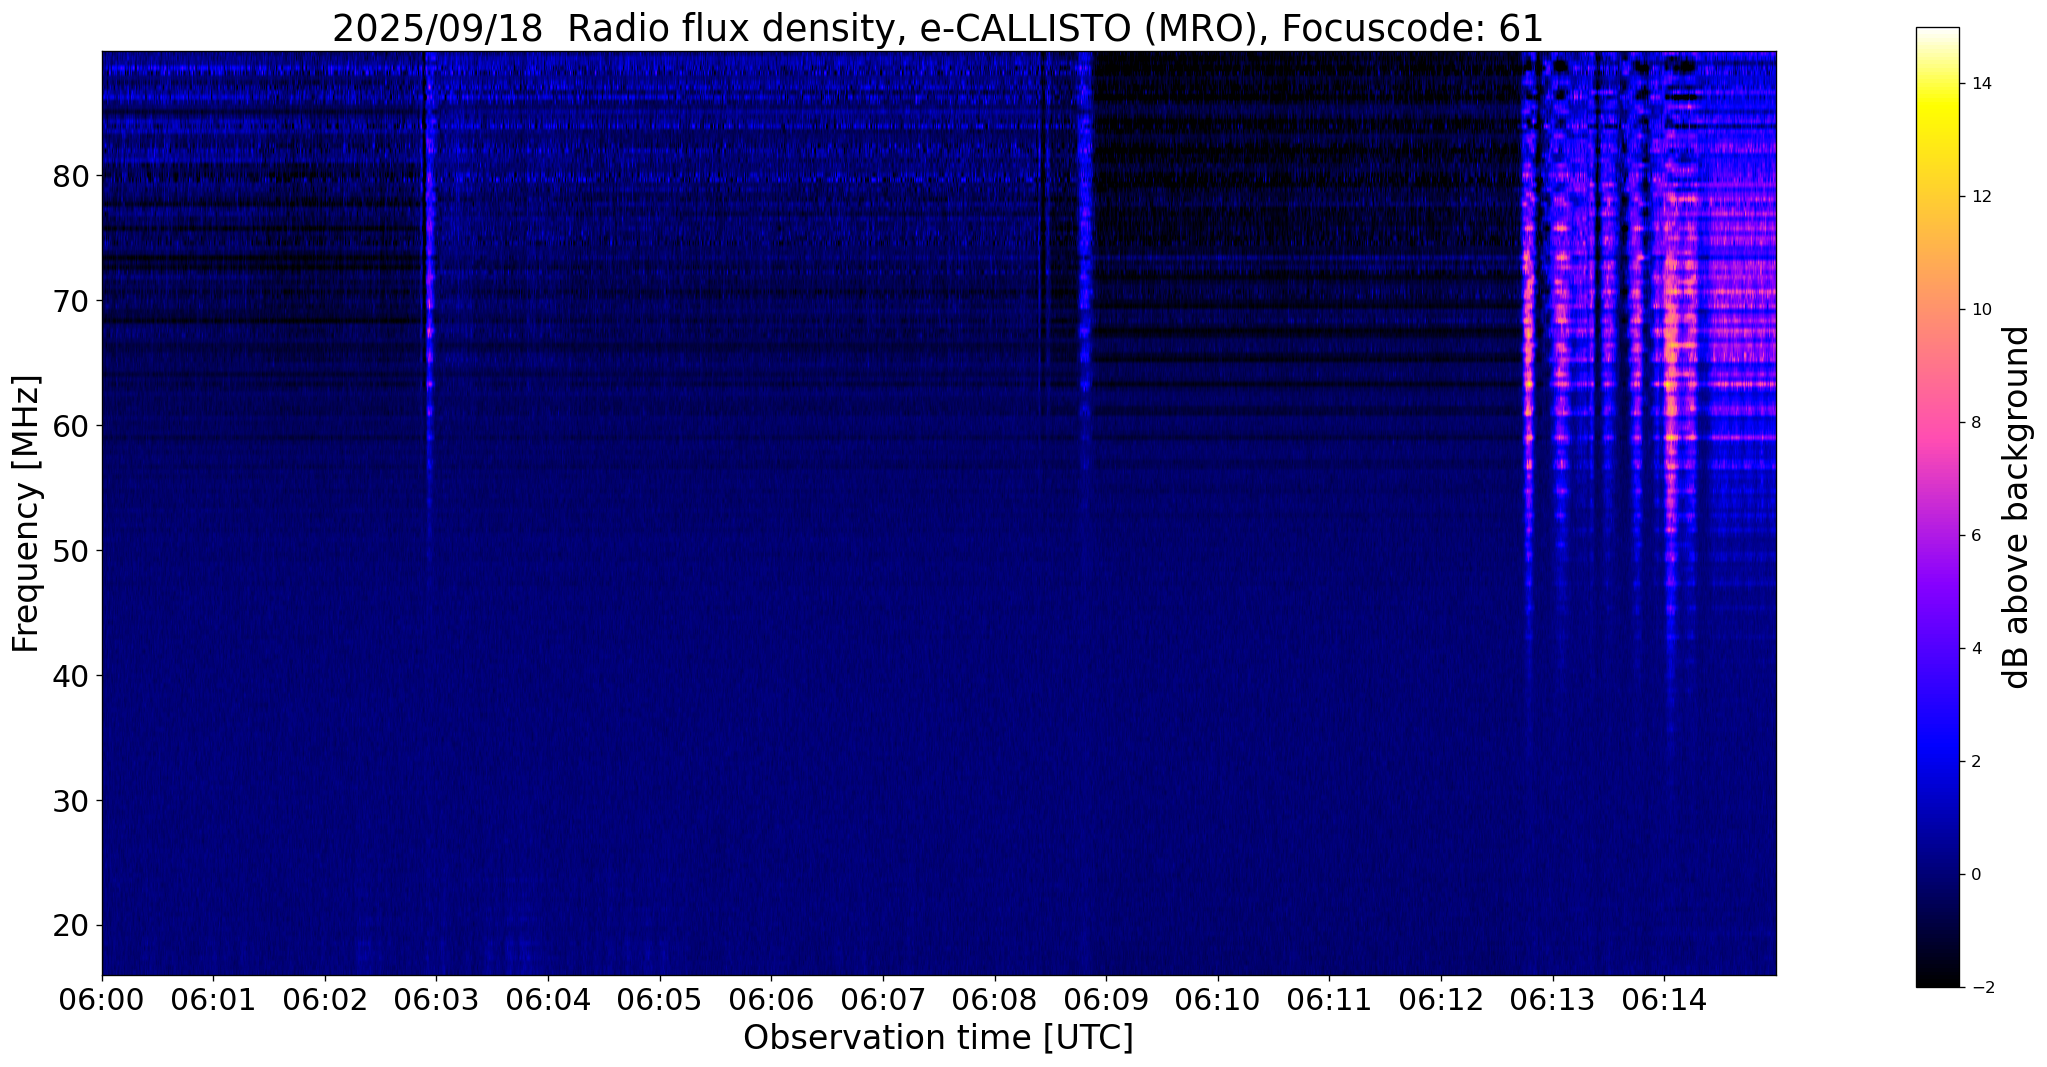This screenshot has width=2047, height=1067.
Task: Click the colorbar tick value 2
Action: click(x=1974, y=762)
